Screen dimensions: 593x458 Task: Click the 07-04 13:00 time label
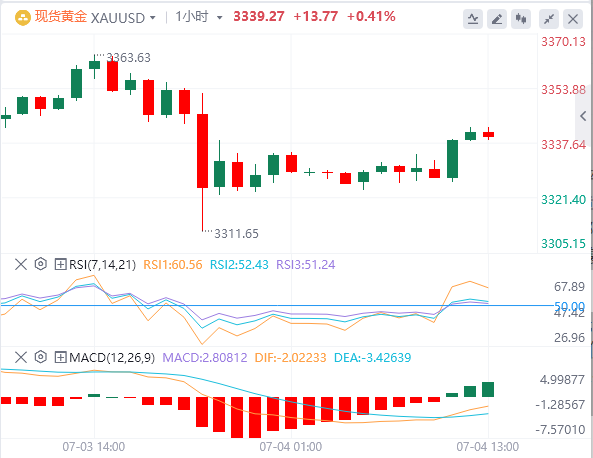click(488, 447)
